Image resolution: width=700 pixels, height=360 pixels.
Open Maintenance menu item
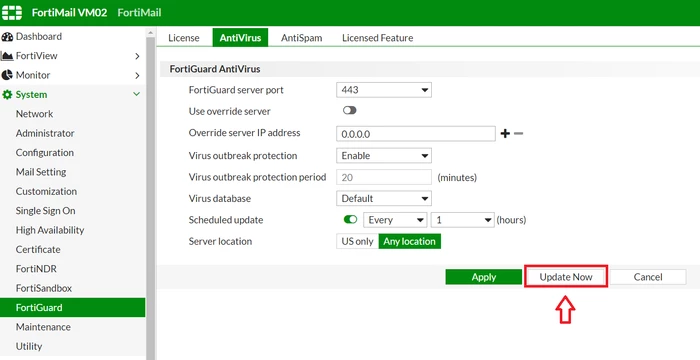pyautogui.click(x=43, y=327)
